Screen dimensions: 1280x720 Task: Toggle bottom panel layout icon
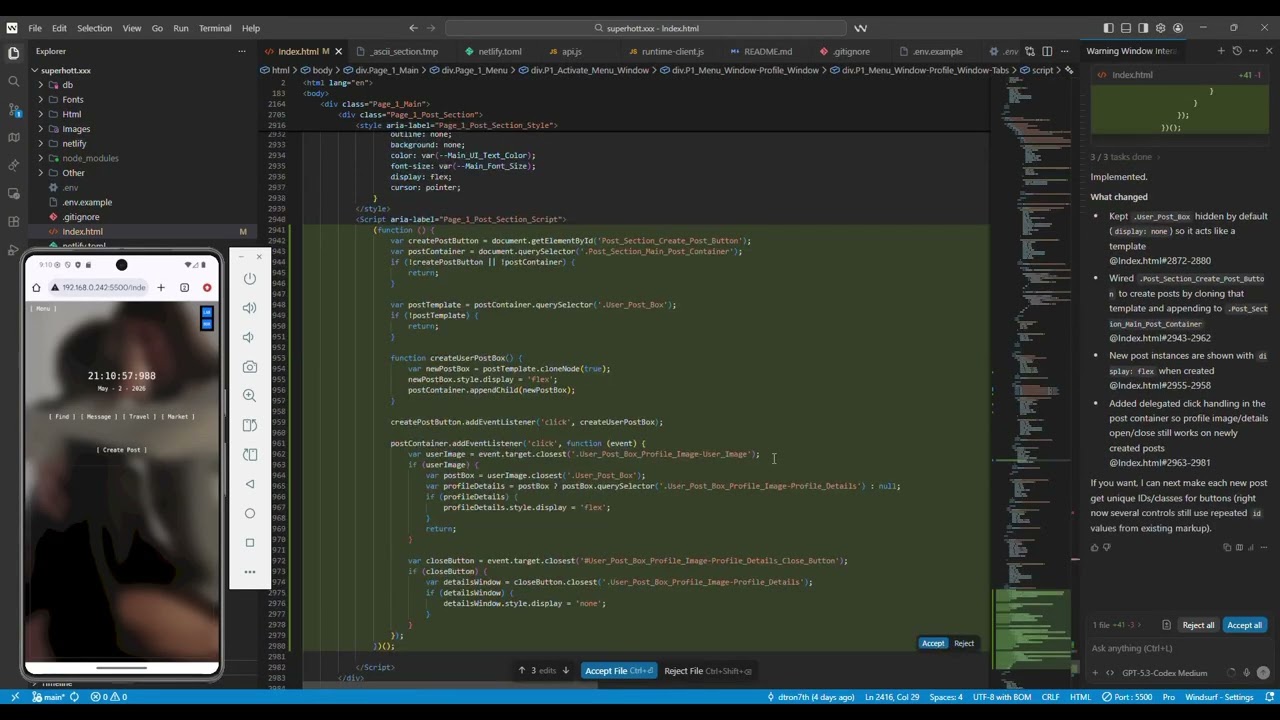click(1126, 28)
